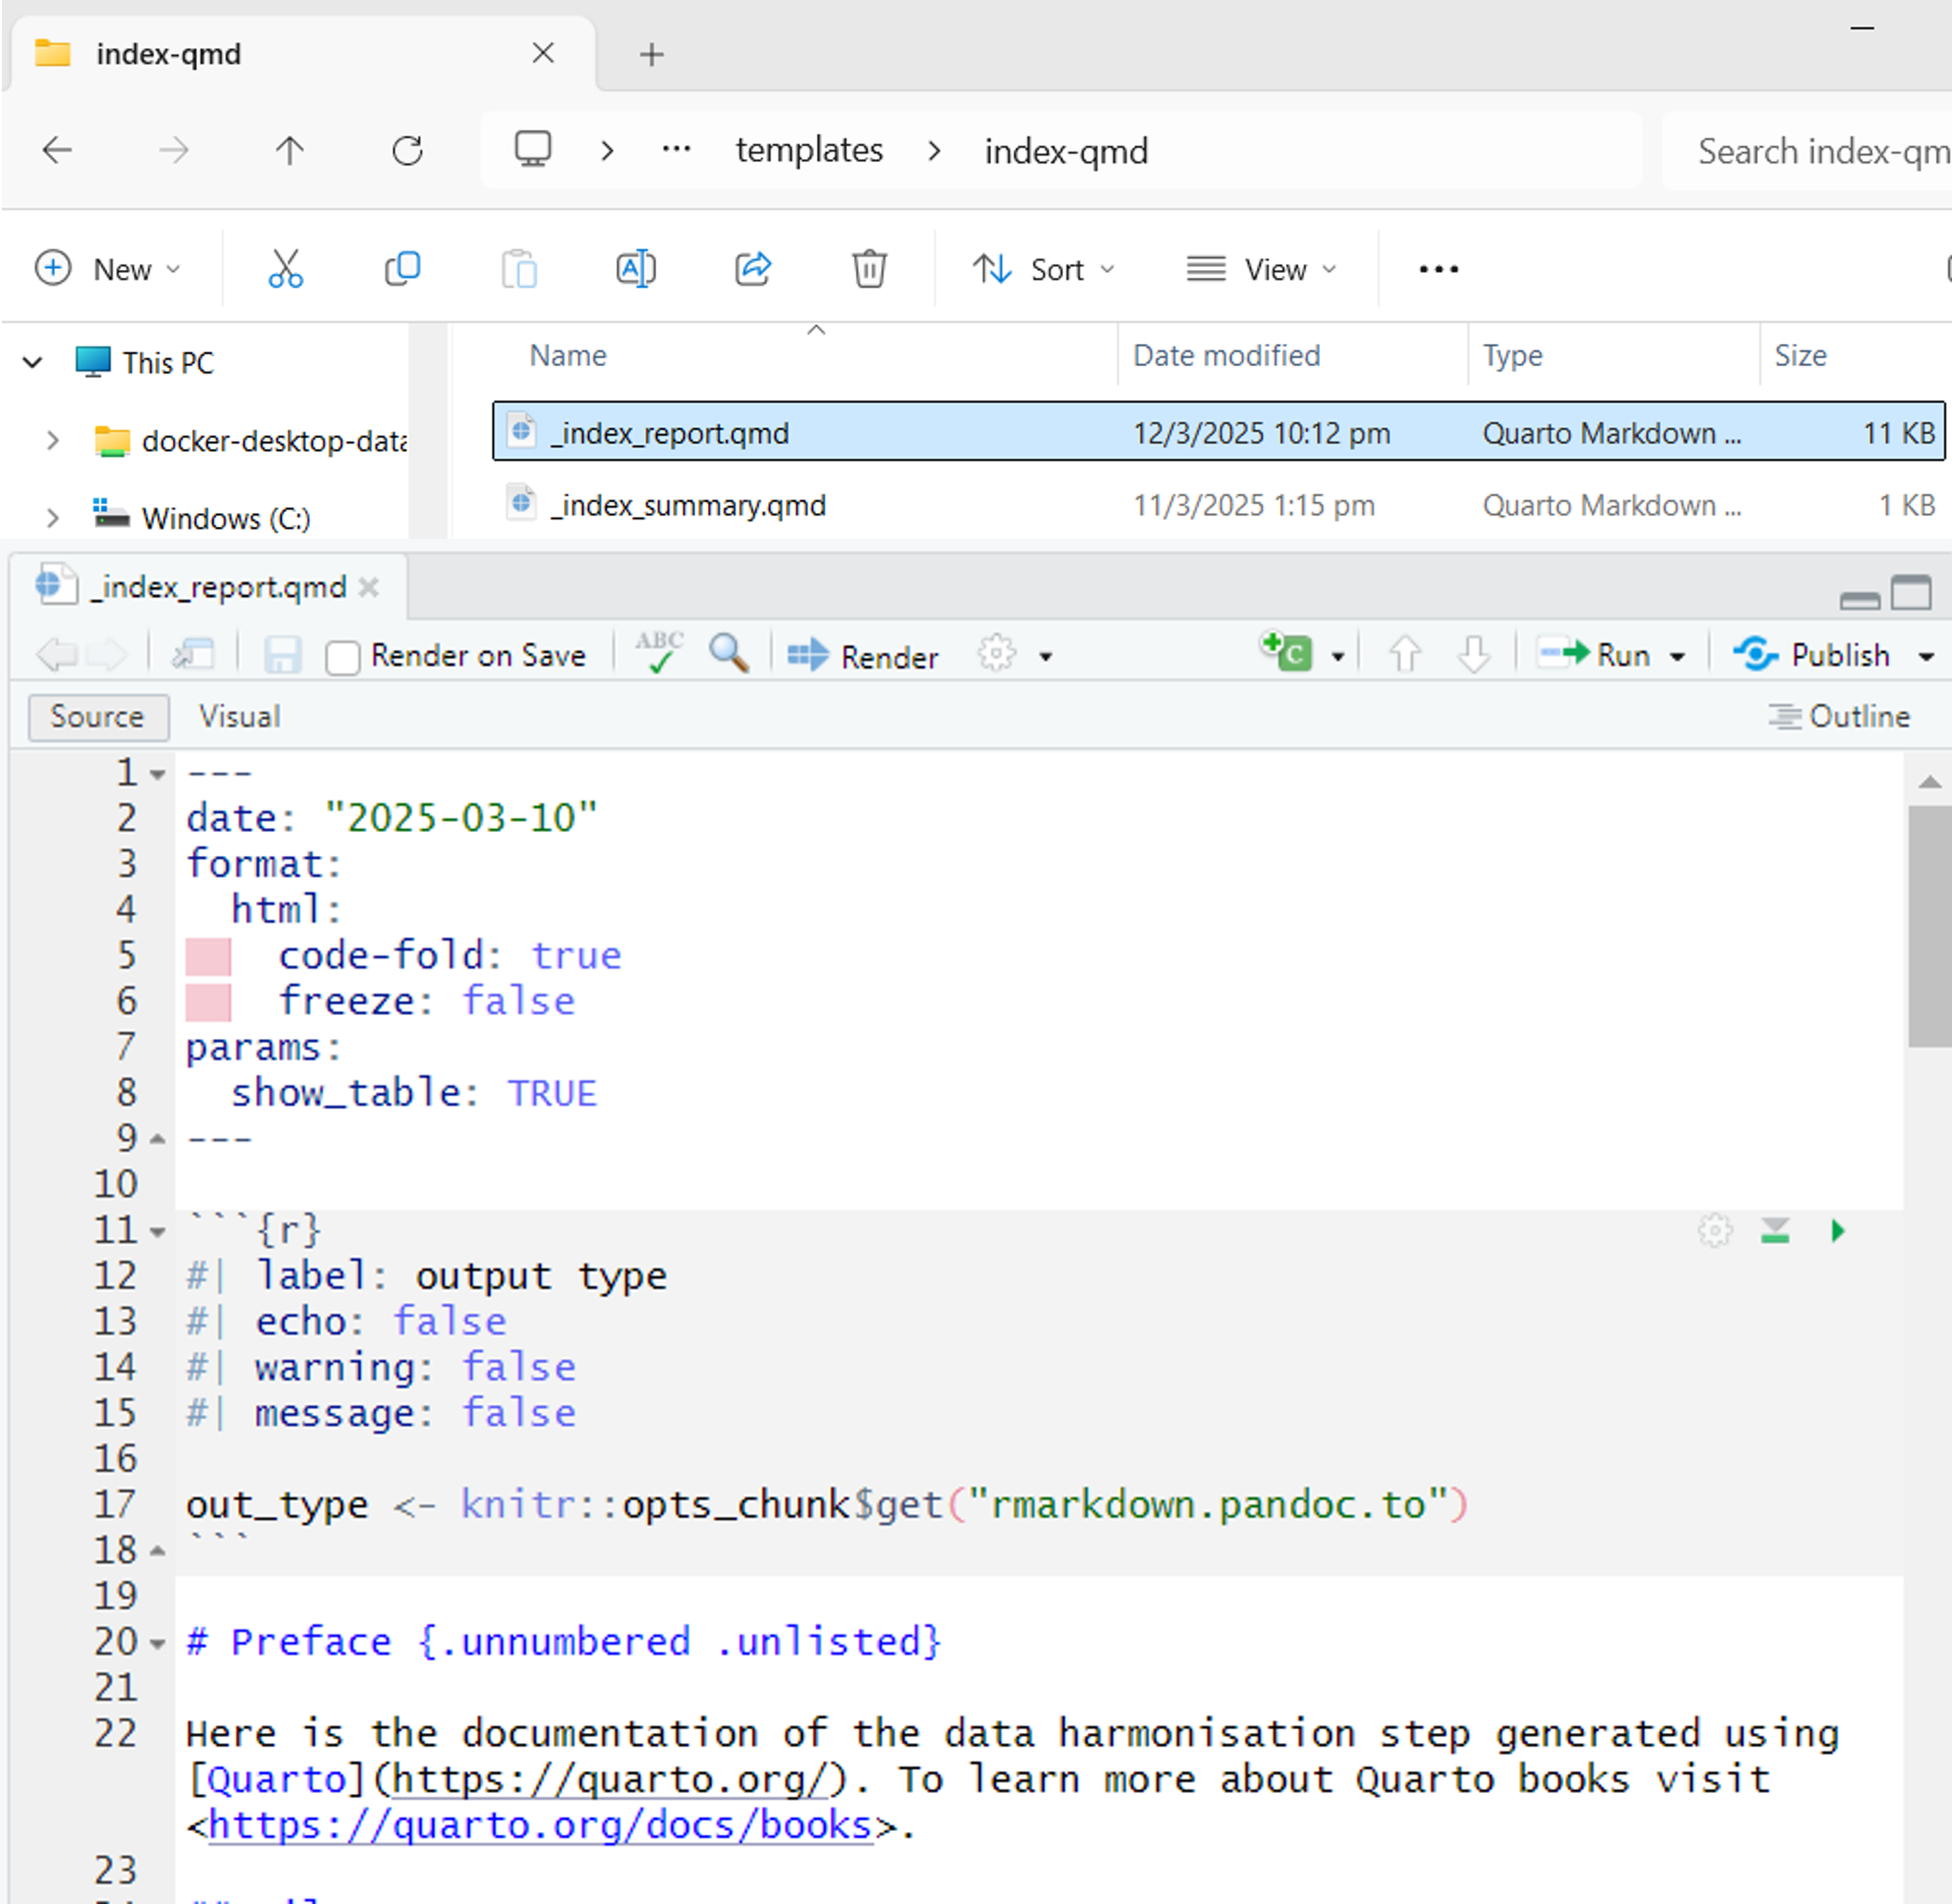Open find and replace with the magnifier icon
1952x1904 pixels.
pos(729,654)
